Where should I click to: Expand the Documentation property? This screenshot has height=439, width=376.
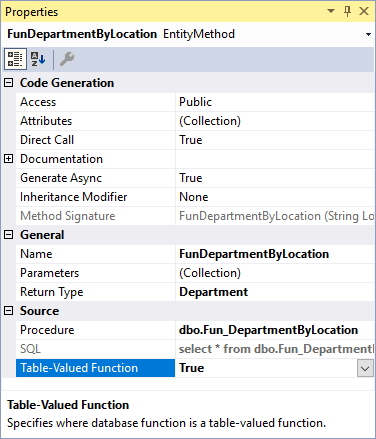(9, 159)
